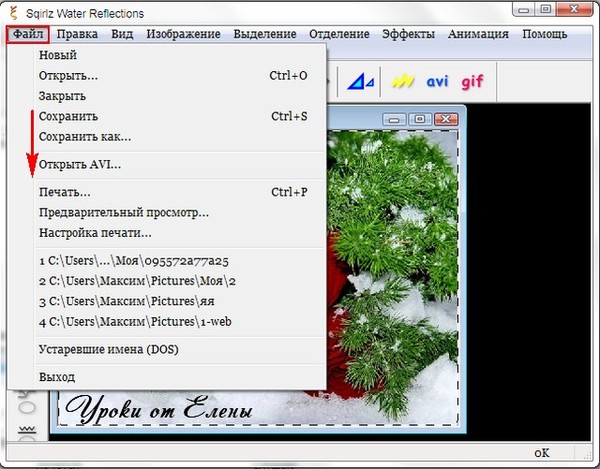Open the Анимация menu

pyautogui.click(x=478, y=34)
